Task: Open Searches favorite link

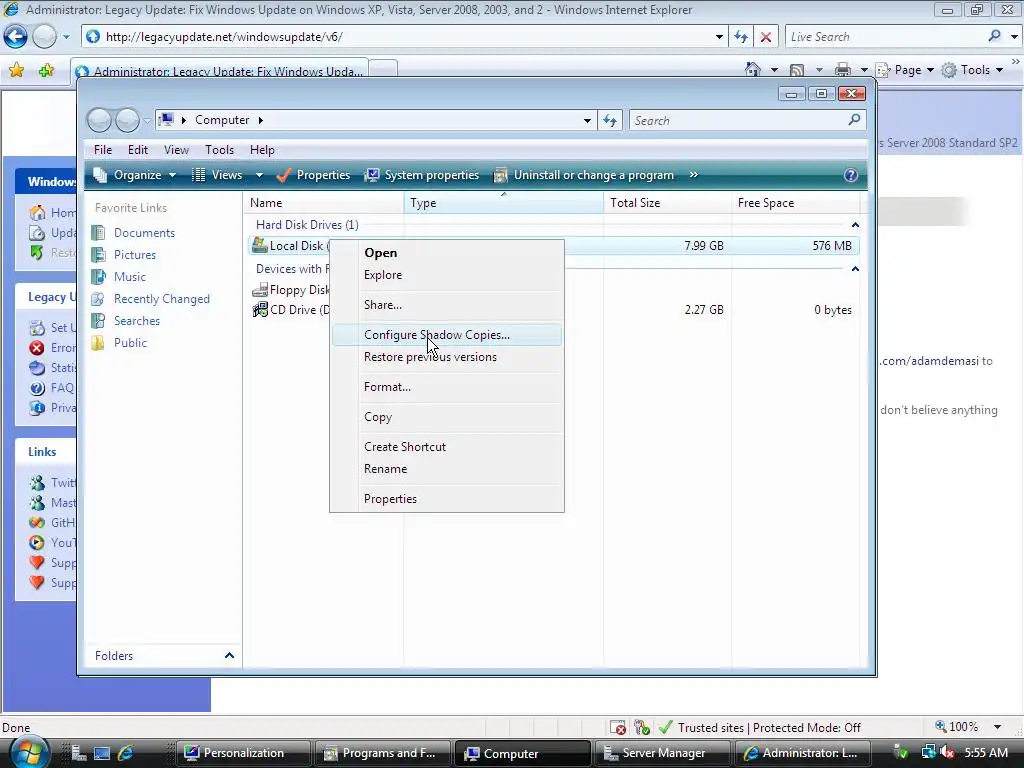Action: (x=136, y=321)
